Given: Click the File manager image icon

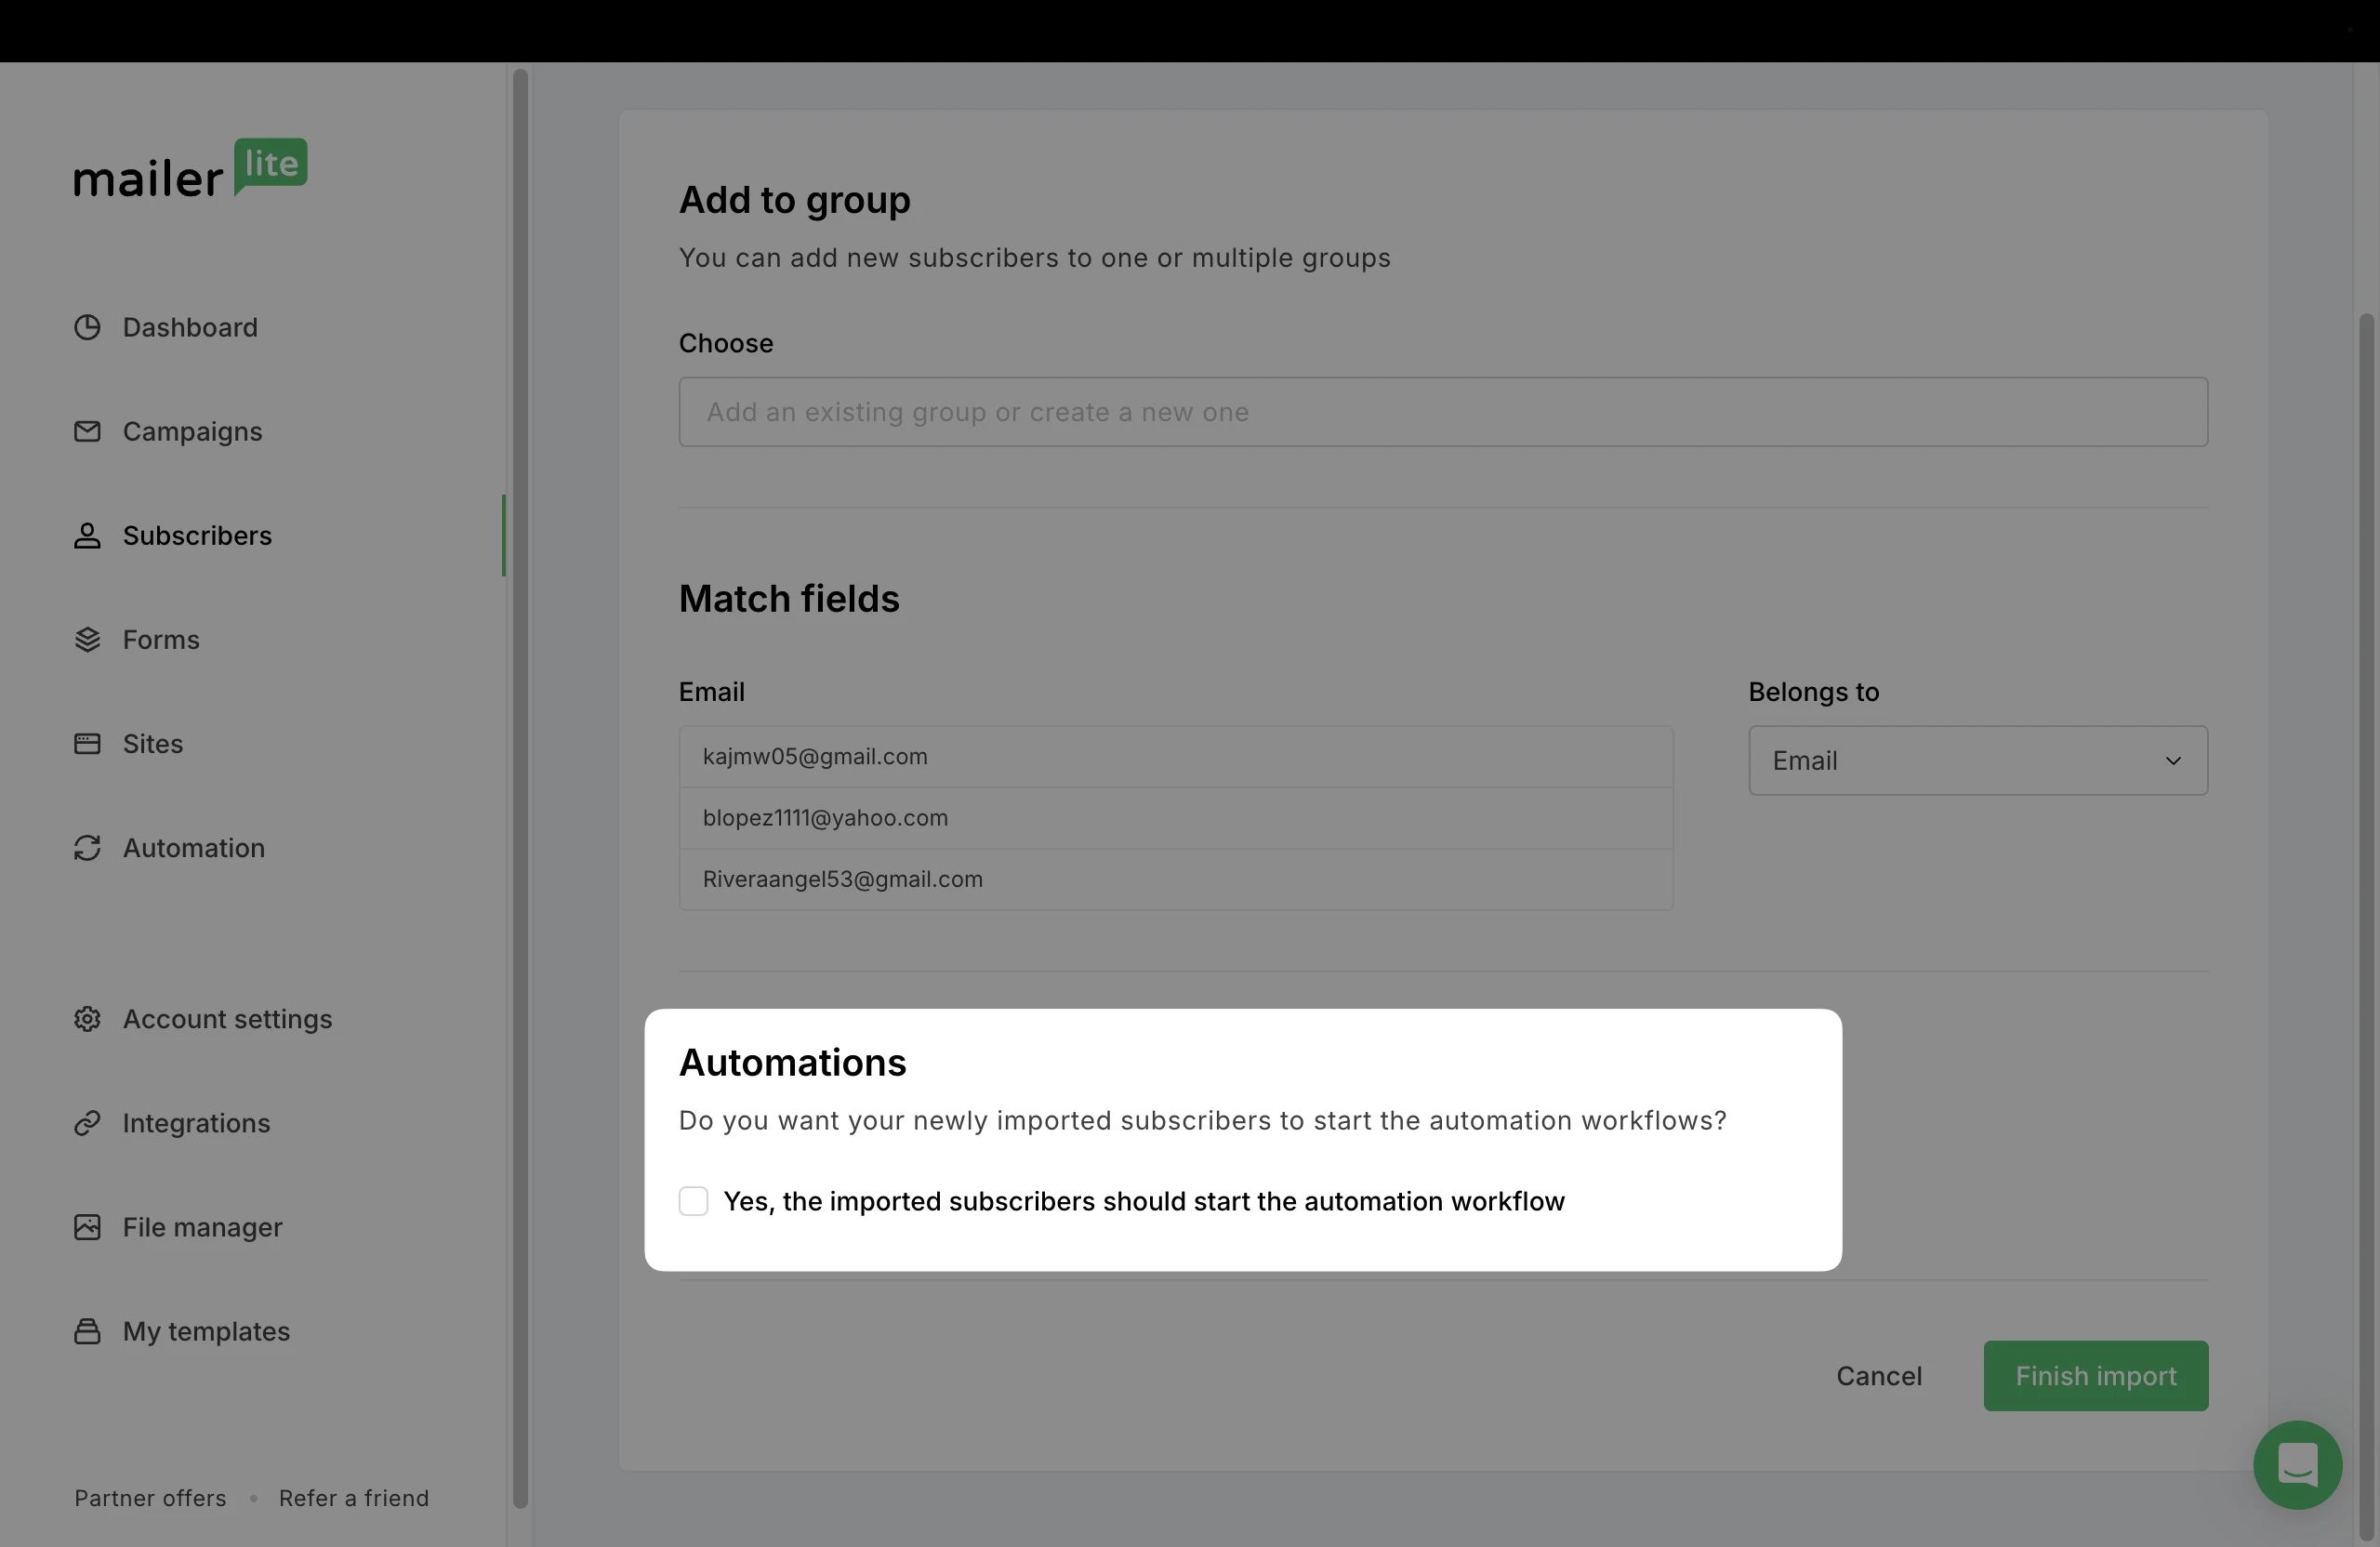Looking at the screenshot, I should pos(87,1226).
